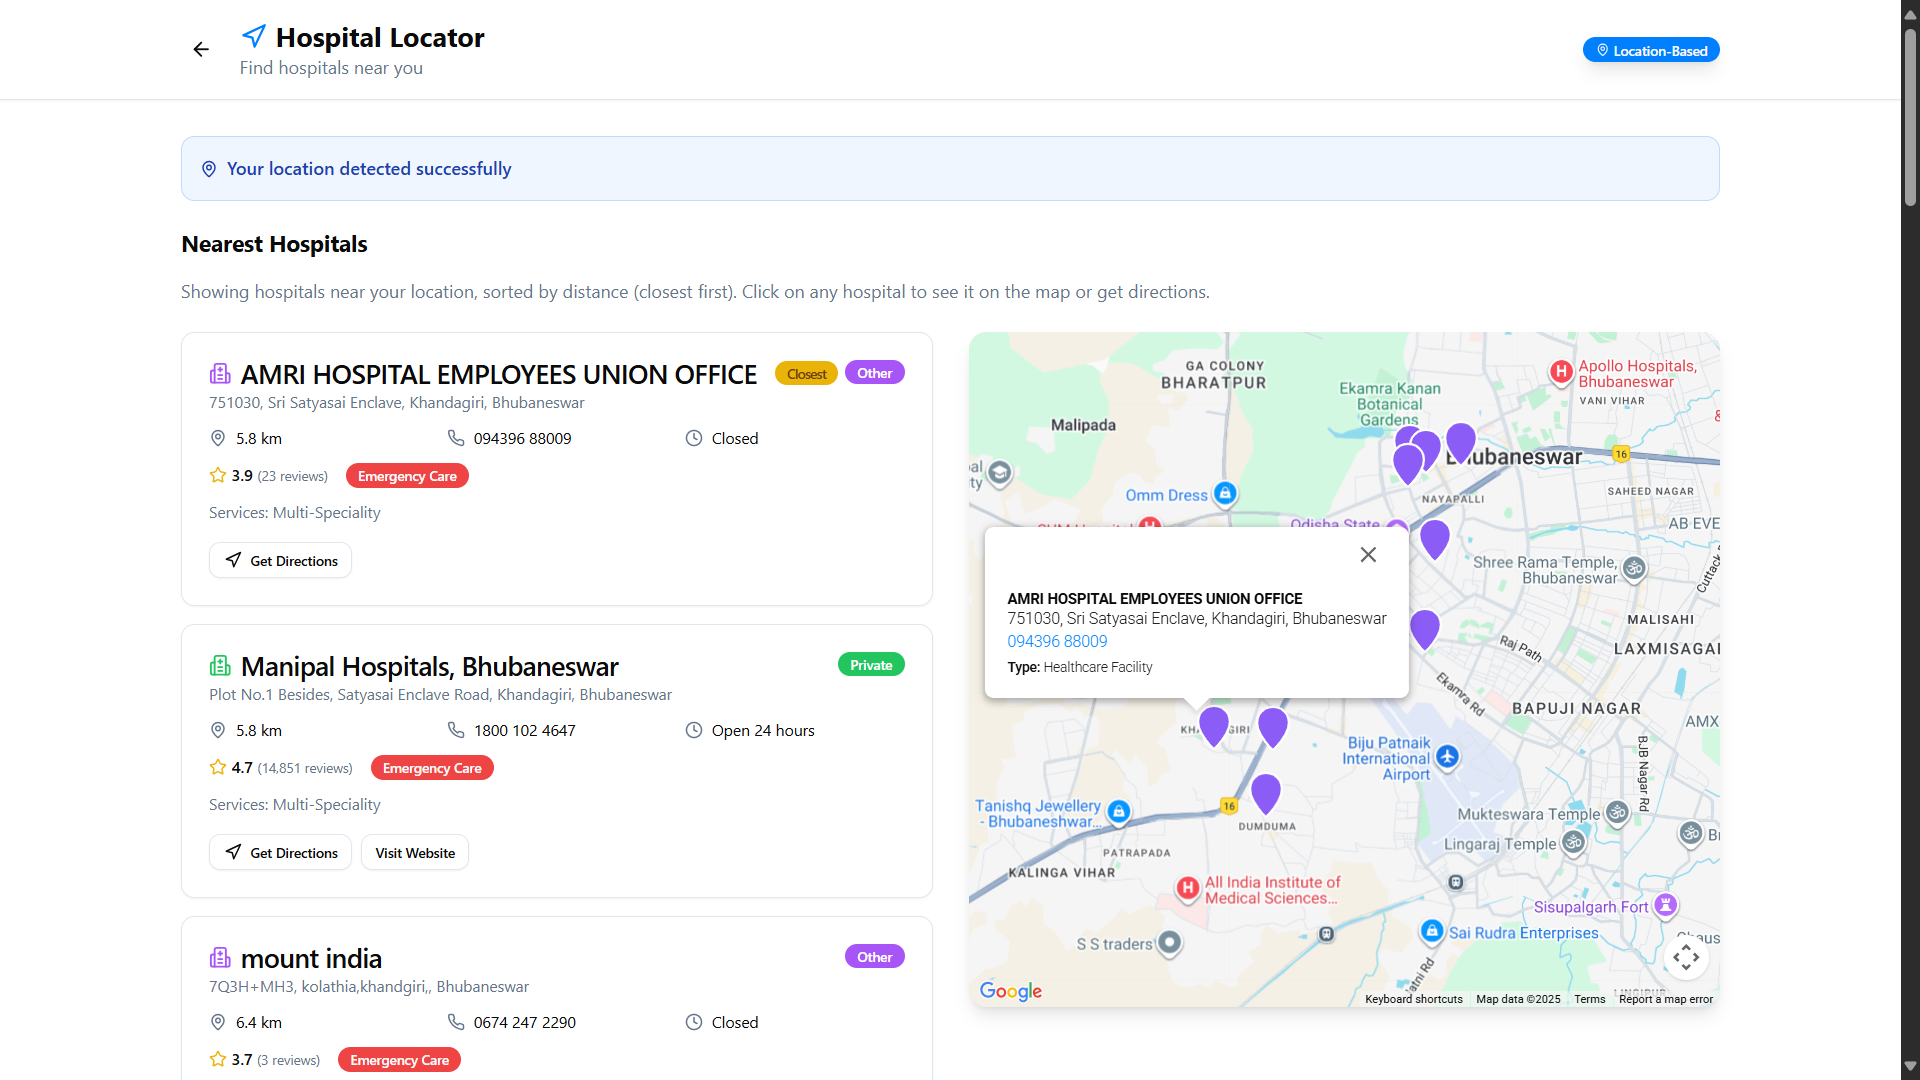Click the Apollo Hospitals map marker icon

1561,372
